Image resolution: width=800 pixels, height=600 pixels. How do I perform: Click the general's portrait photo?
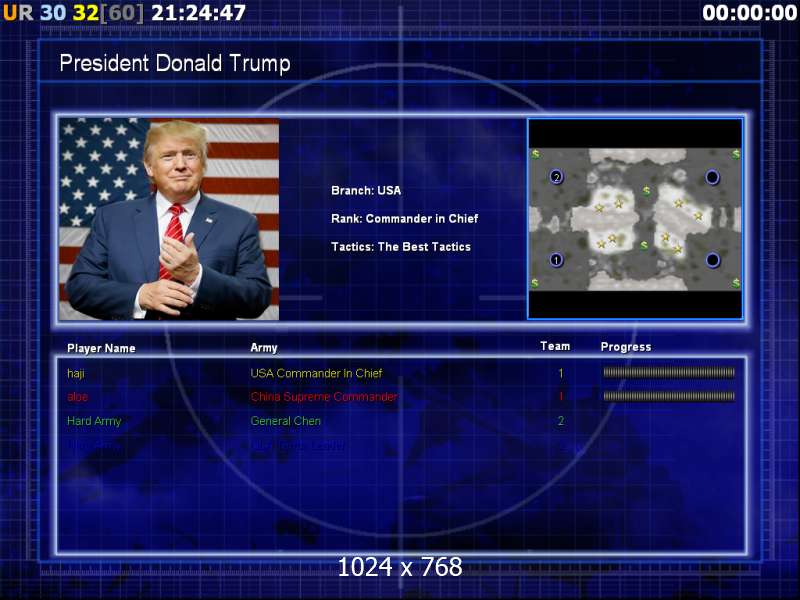pyautogui.click(x=169, y=219)
